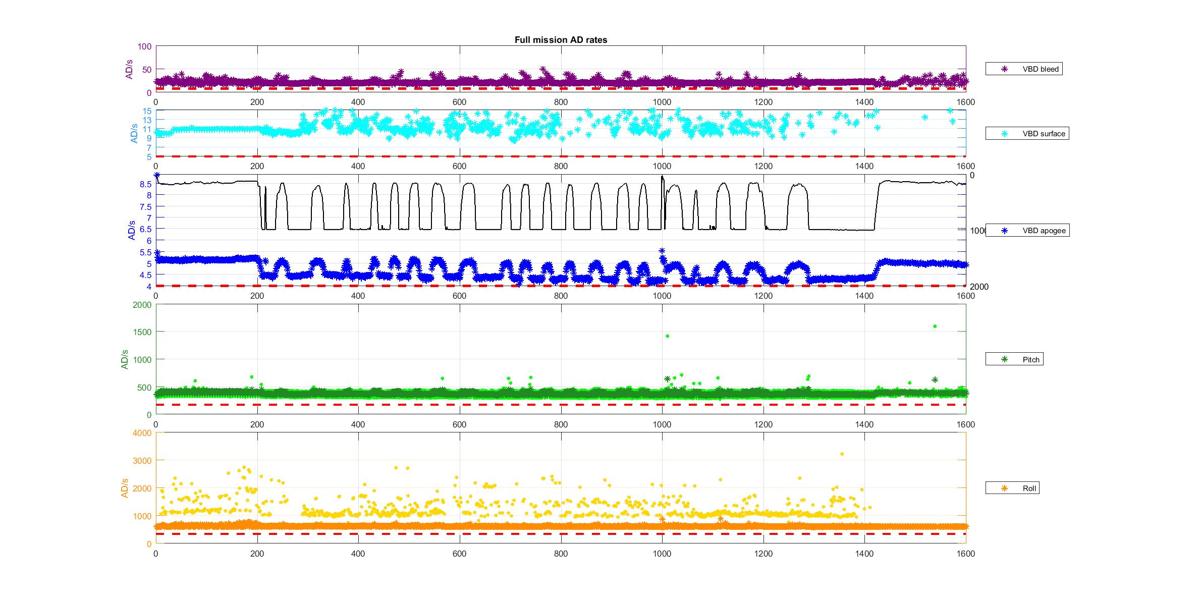The image size is (1200, 611).
Task: Click the purple asterisk marker in VBD bleed legend
Action: [1003, 69]
